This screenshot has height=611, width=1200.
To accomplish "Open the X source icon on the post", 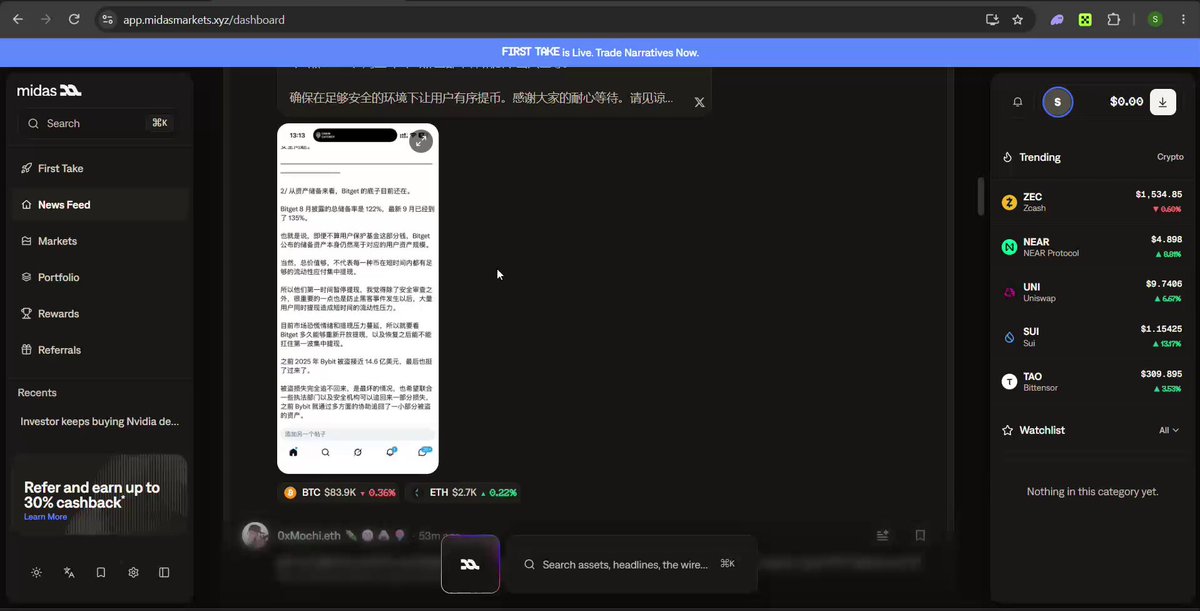I will pyautogui.click(x=699, y=102).
